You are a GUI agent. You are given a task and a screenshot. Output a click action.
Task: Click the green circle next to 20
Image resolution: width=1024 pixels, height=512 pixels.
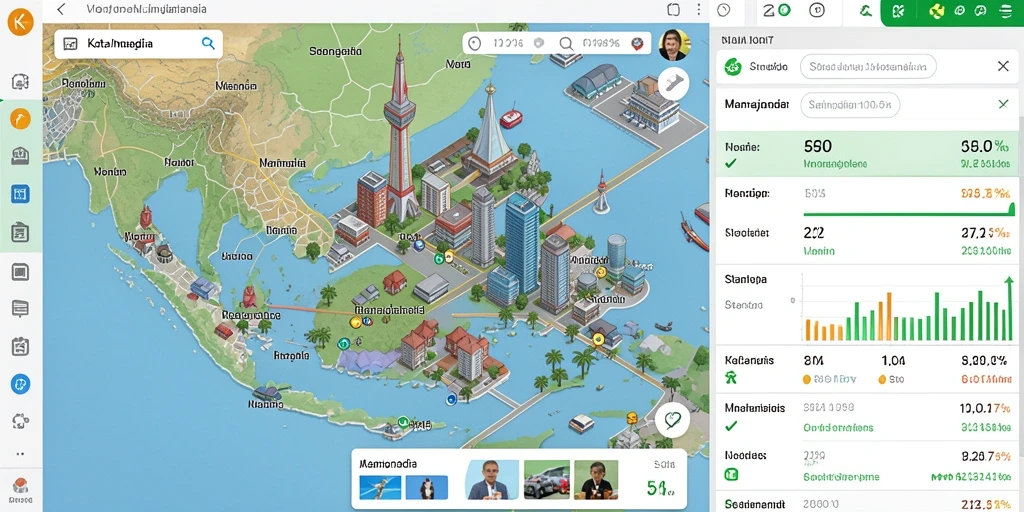pos(784,10)
